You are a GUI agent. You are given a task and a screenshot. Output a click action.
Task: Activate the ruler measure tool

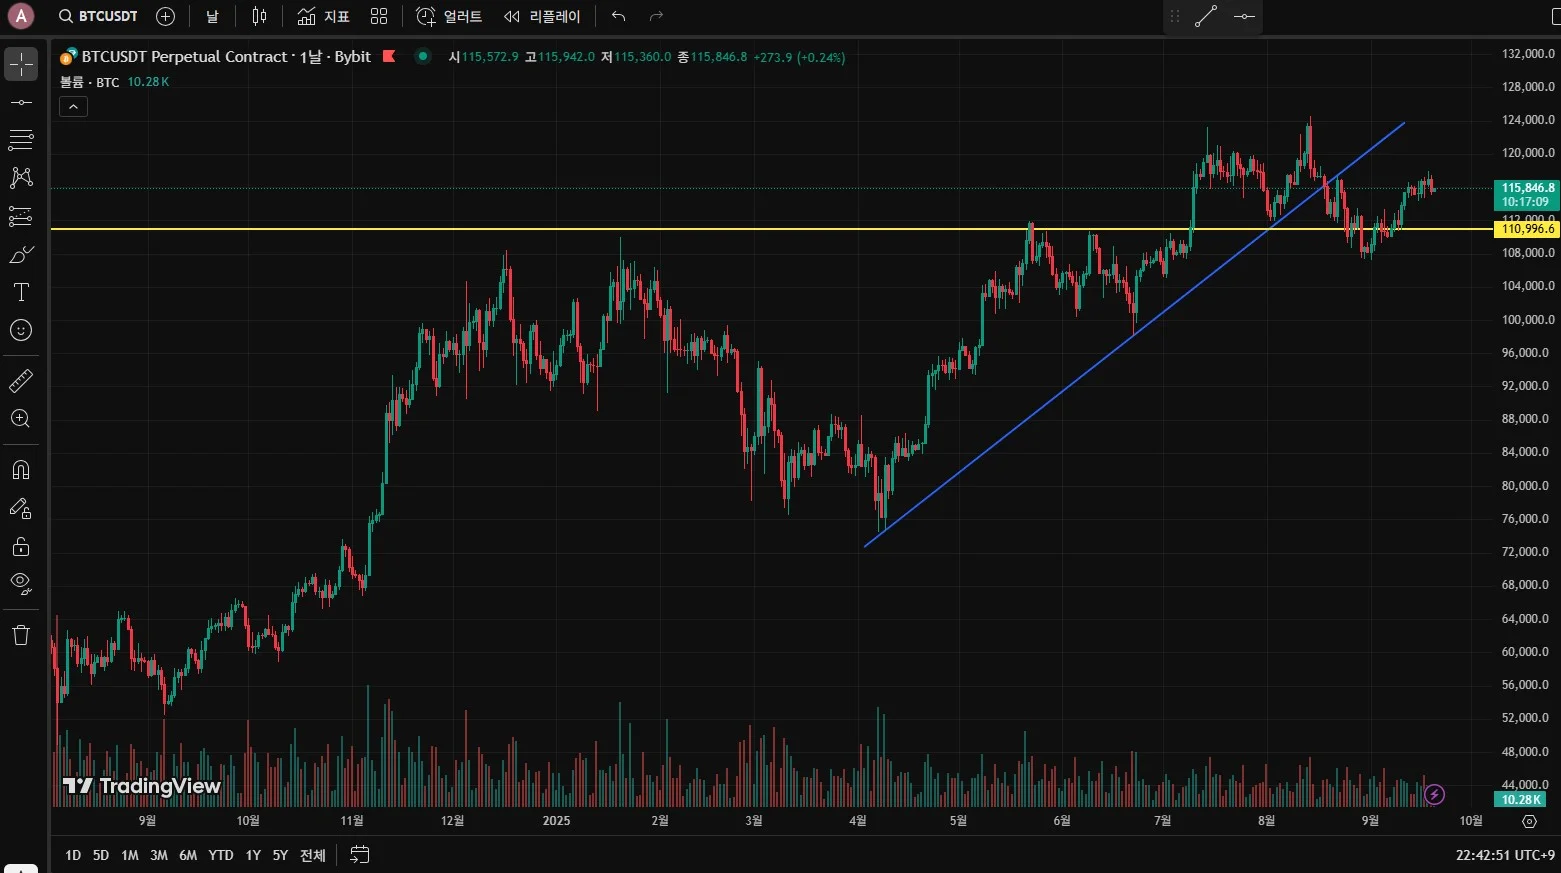[21, 381]
